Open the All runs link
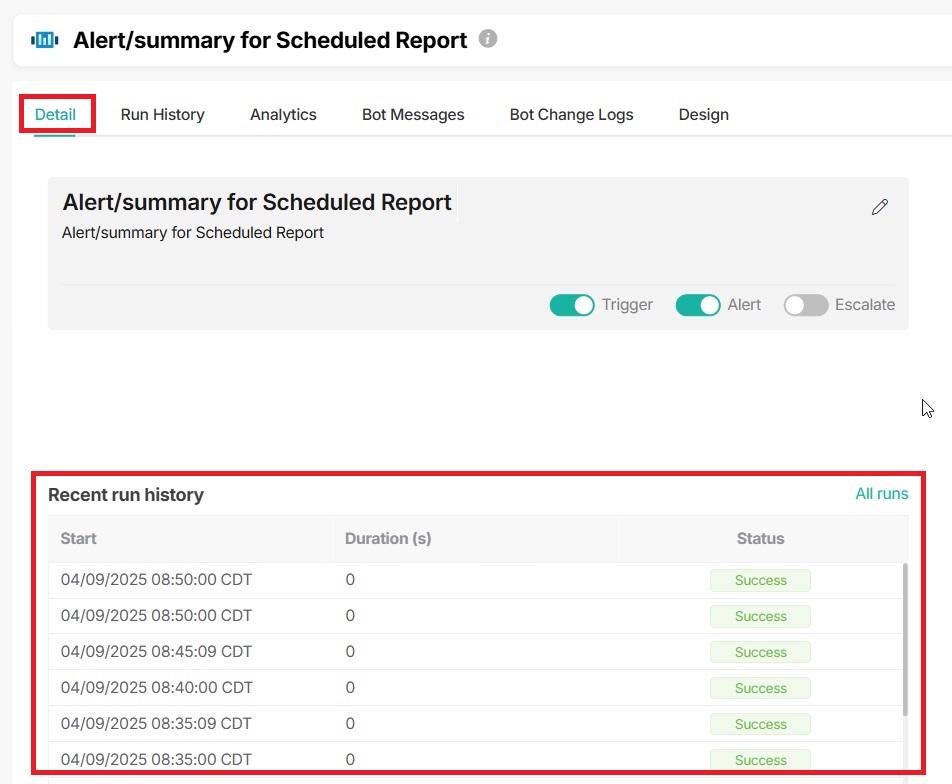This screenshot has width=952, height=784. pos(881,493)
